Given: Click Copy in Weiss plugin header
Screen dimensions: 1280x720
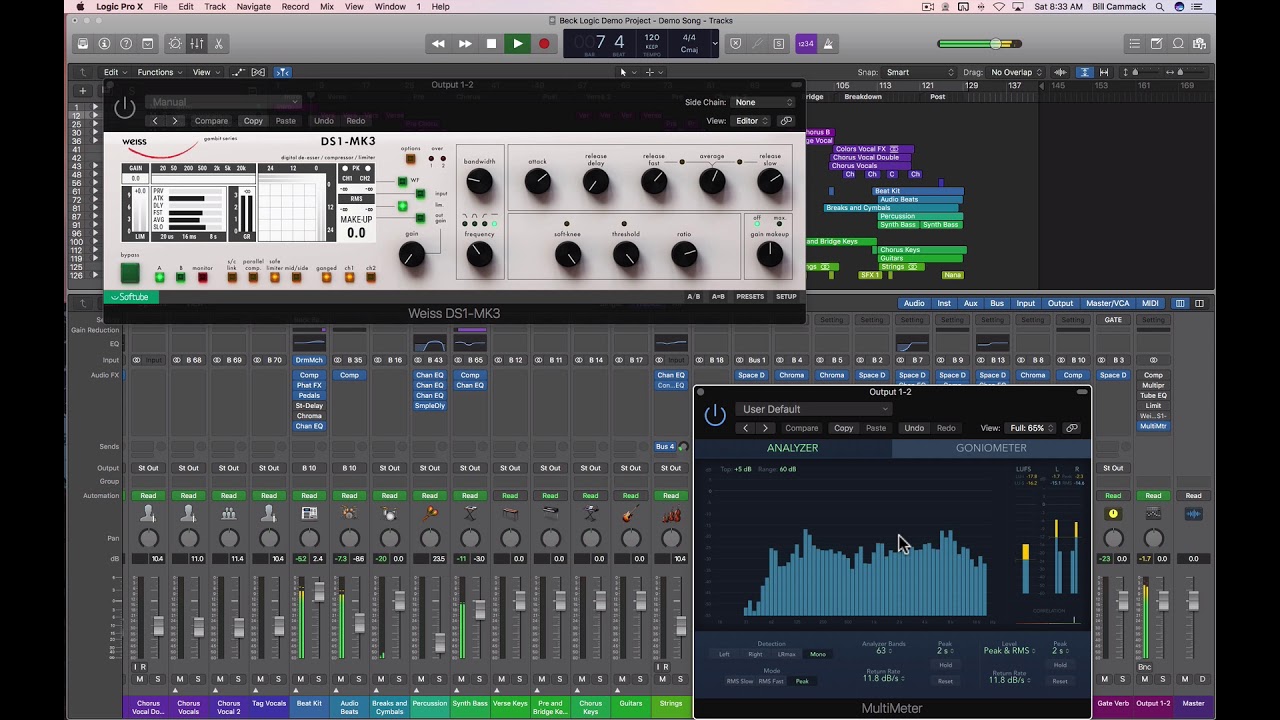Looking at the screenshot, I should pyautogui.click(x=253, y=121).
